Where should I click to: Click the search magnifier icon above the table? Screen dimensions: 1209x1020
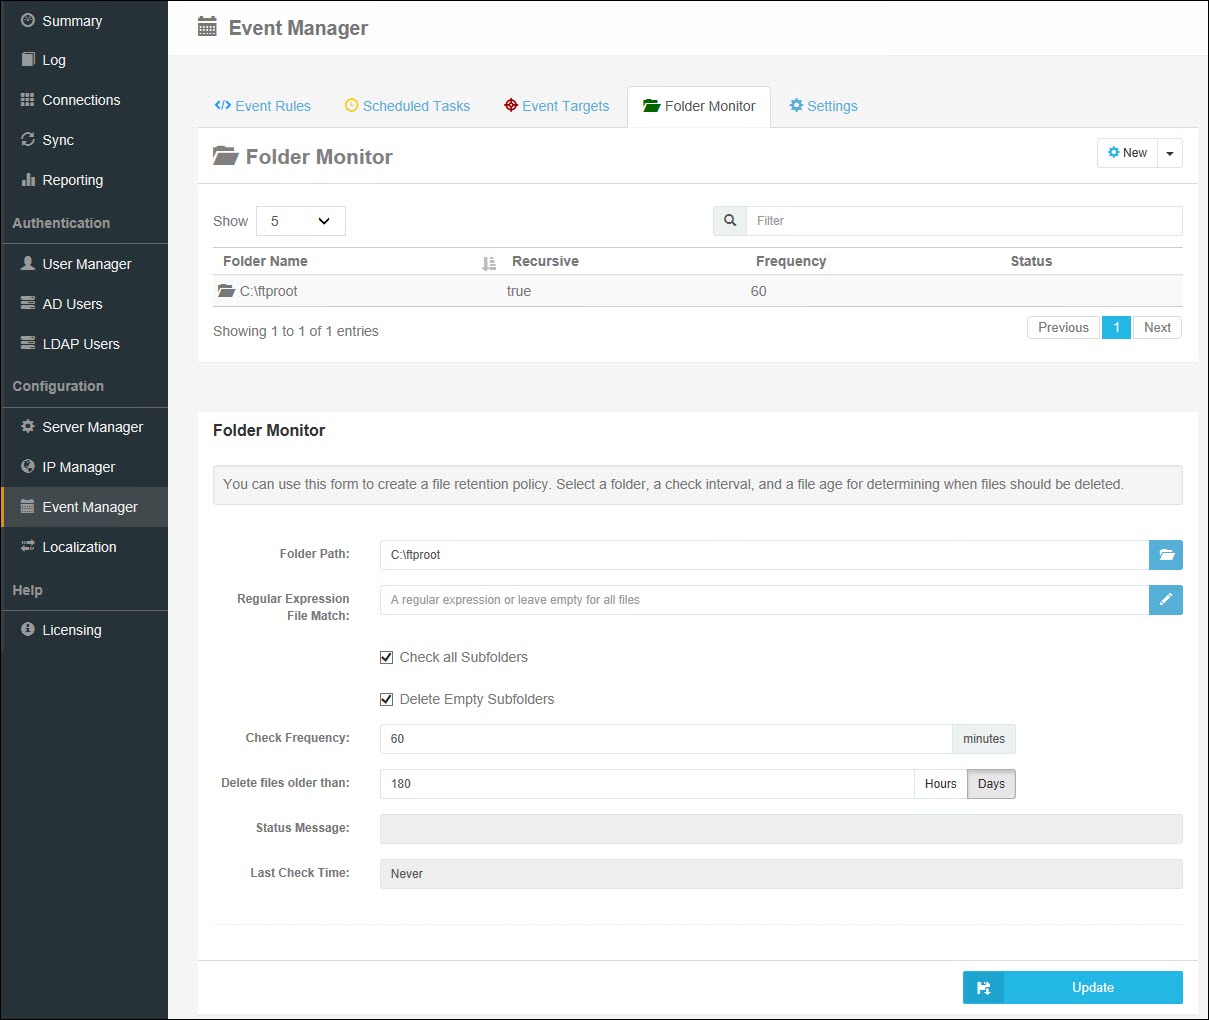point(729,220)
